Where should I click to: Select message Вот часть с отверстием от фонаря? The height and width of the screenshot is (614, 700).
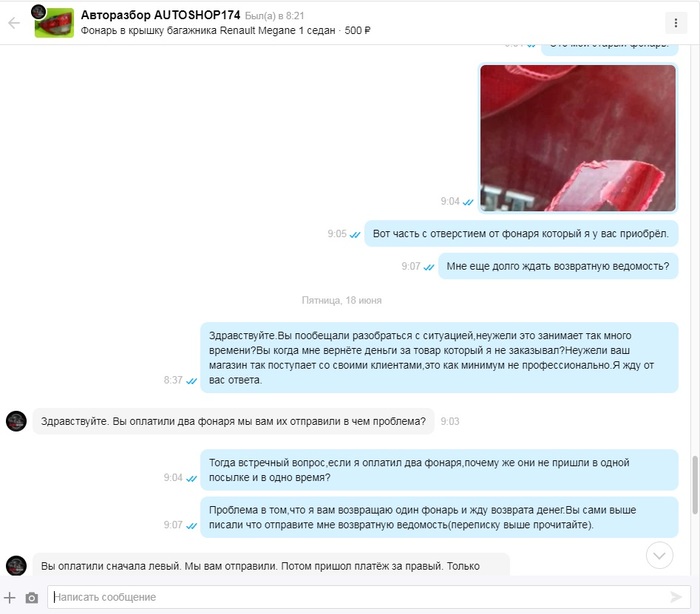pos(521,234)
